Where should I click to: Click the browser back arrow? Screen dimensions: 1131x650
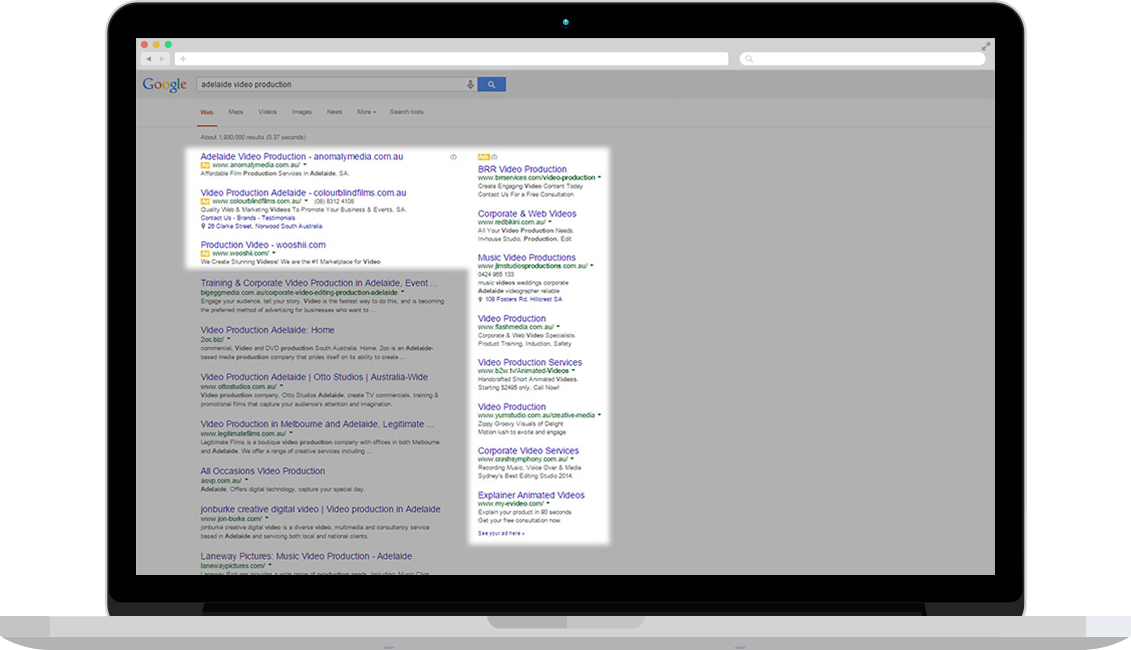click(149, 59)
